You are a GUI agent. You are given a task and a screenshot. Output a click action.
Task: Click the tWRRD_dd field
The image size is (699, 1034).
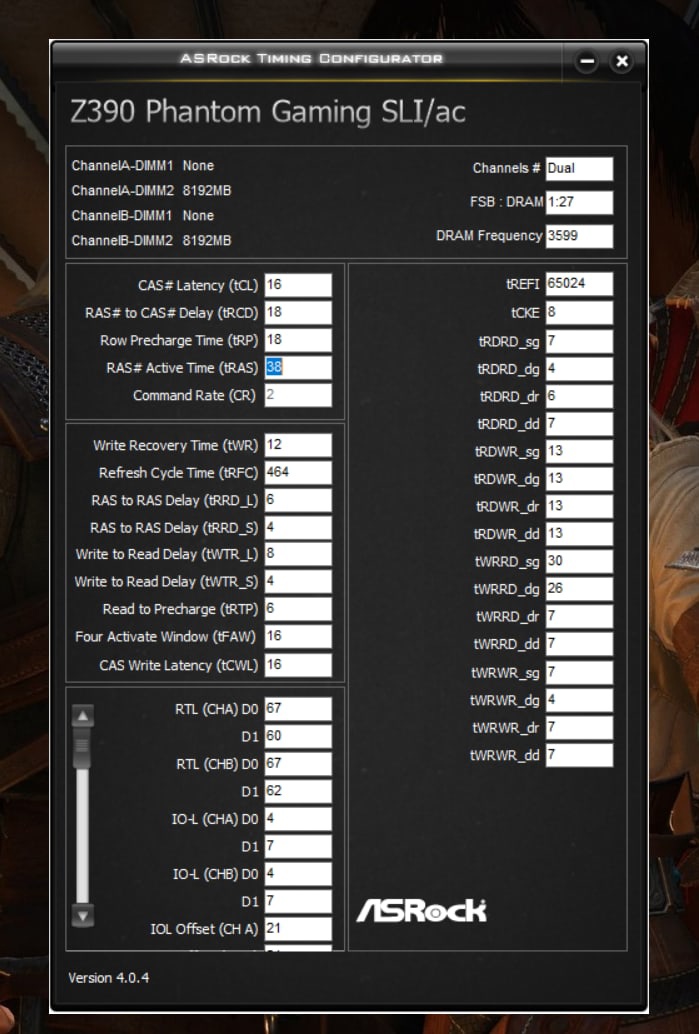pyautogui.click(x=579, y=644)
